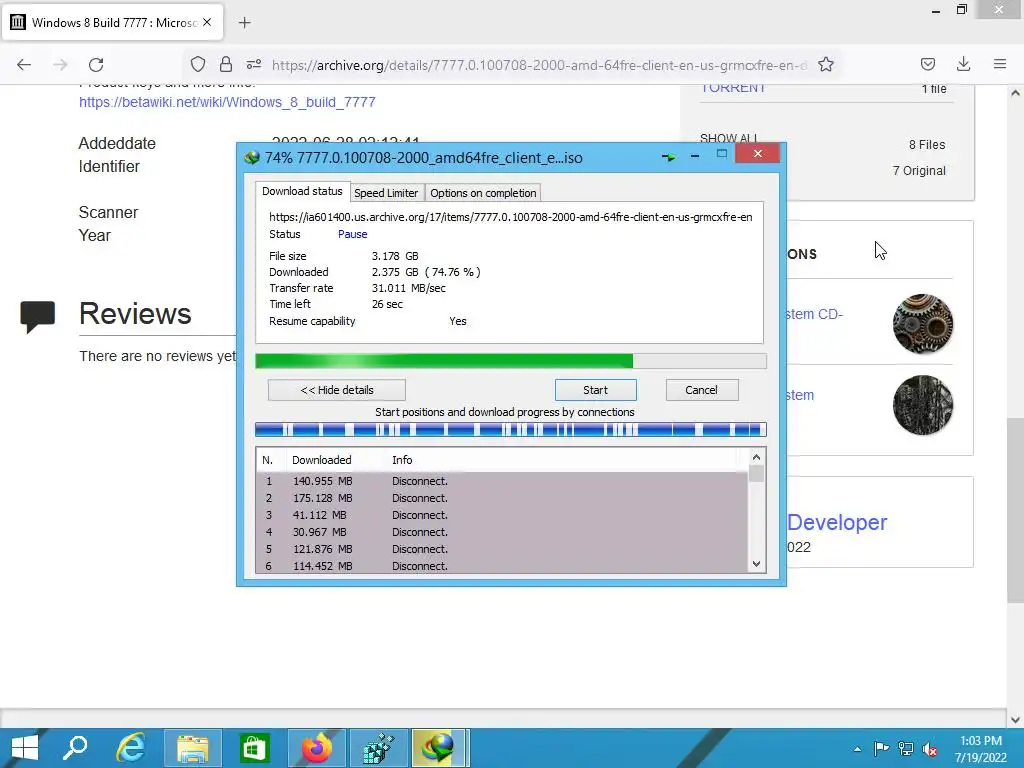Switch to the Speed Limiter tab

coord(386,193)
